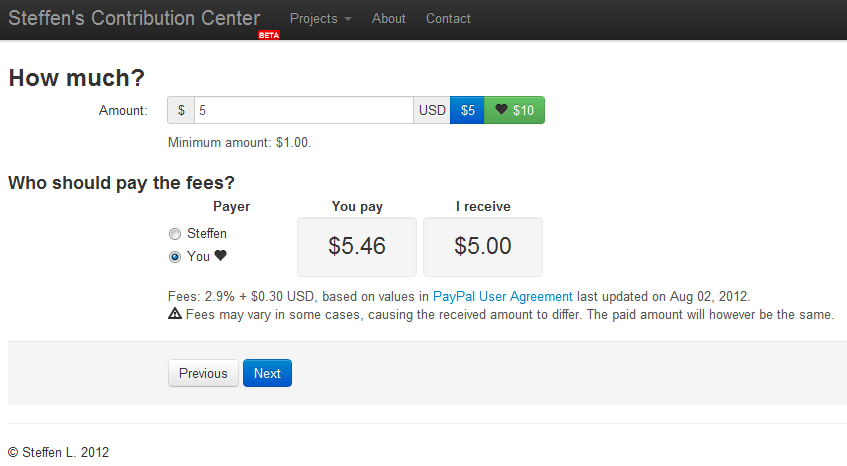Go back with the Previous button
847x466 pixels.
coord(203,373)
